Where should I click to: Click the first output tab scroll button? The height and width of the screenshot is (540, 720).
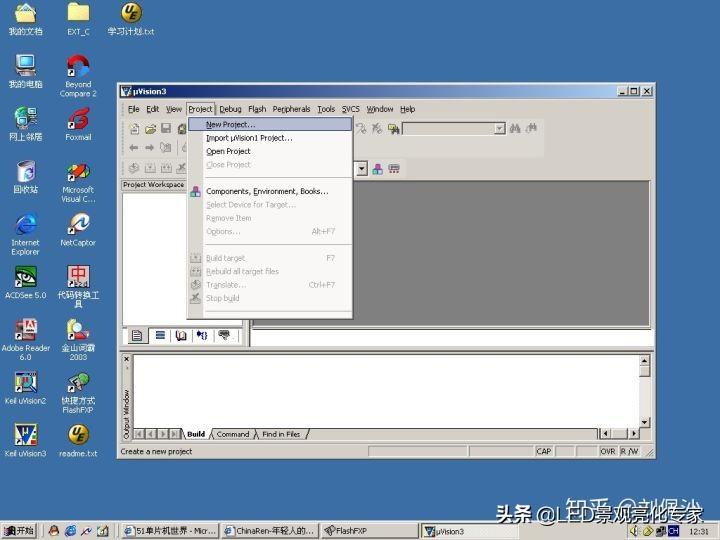pyautogui.click(x=139, y=433)
